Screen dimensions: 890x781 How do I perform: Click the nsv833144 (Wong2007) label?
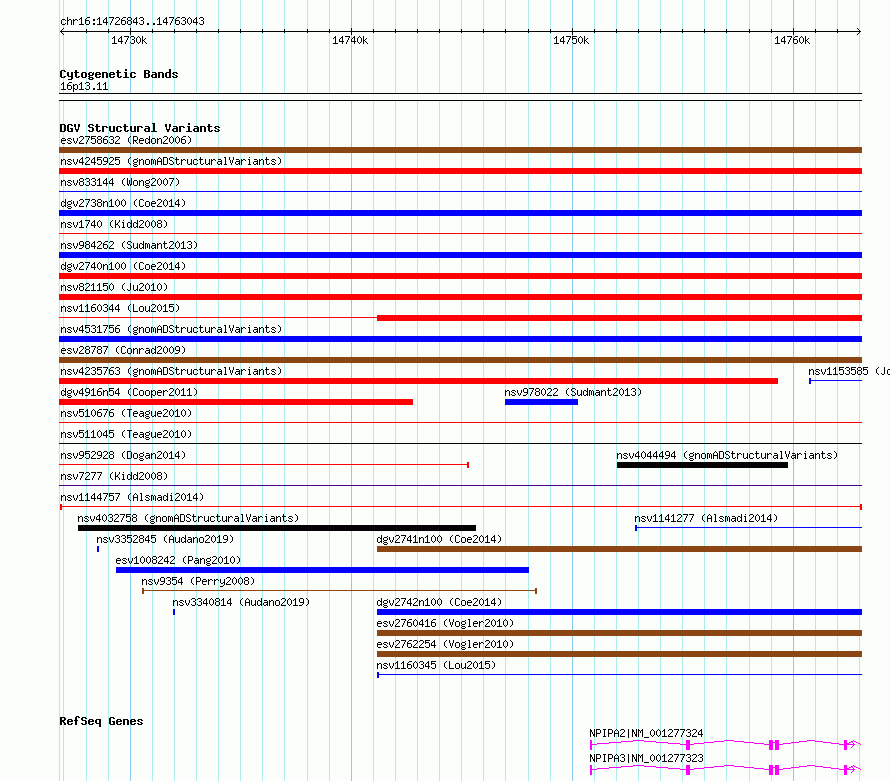point(120,182)
